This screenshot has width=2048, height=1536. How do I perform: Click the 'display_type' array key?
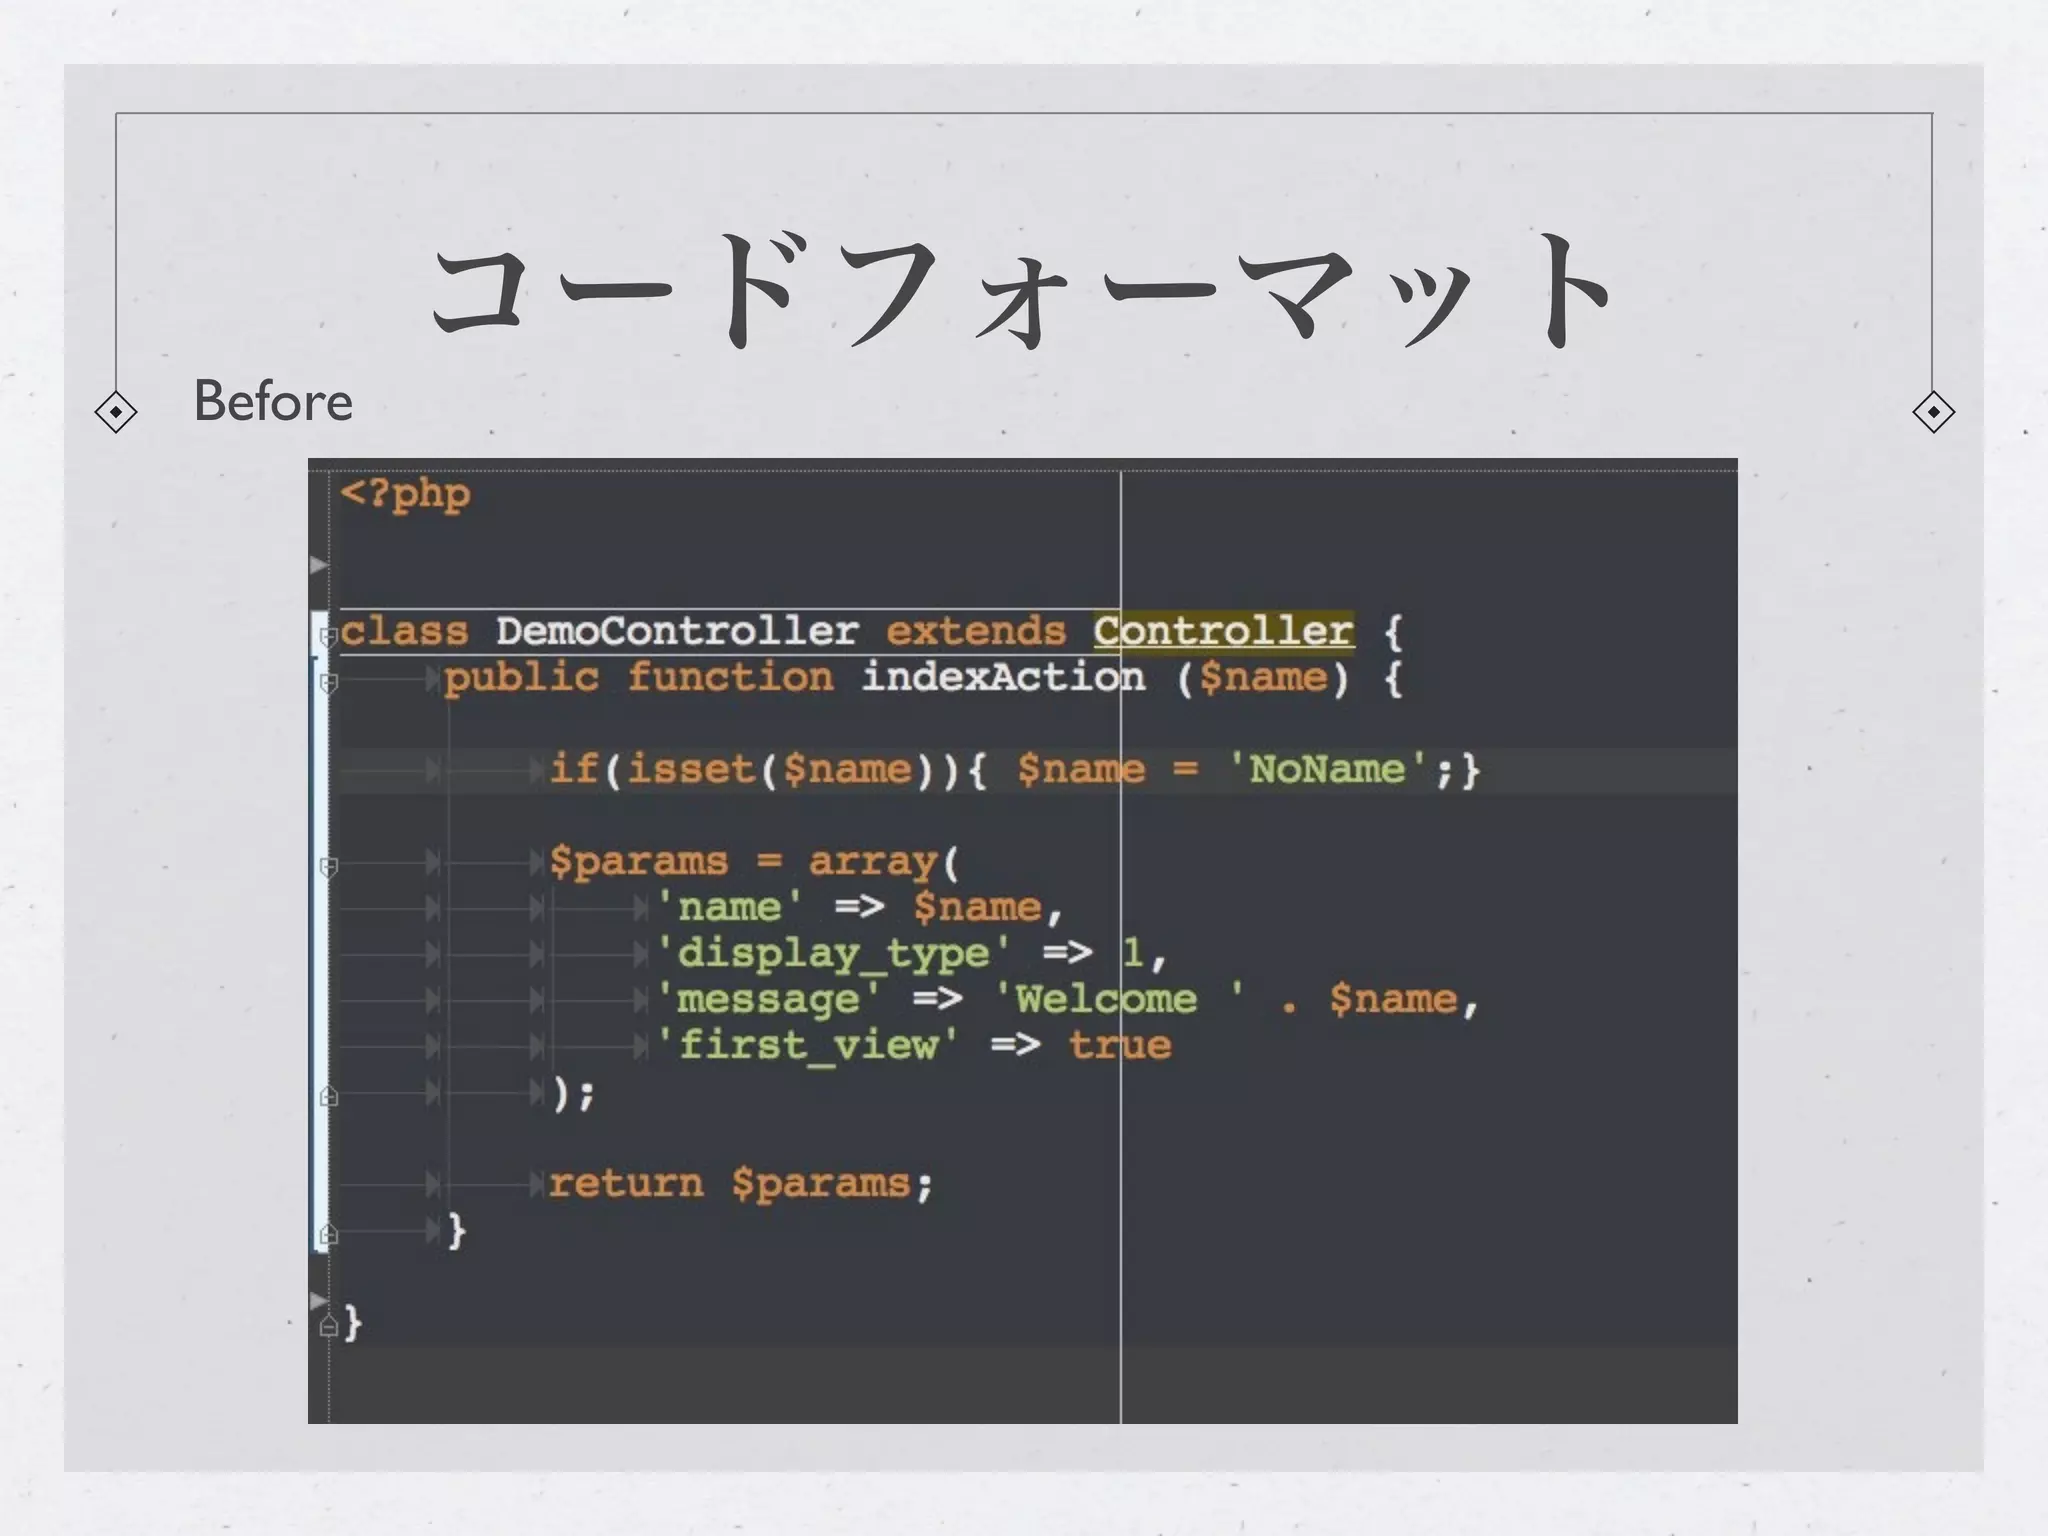pos(833,954)
